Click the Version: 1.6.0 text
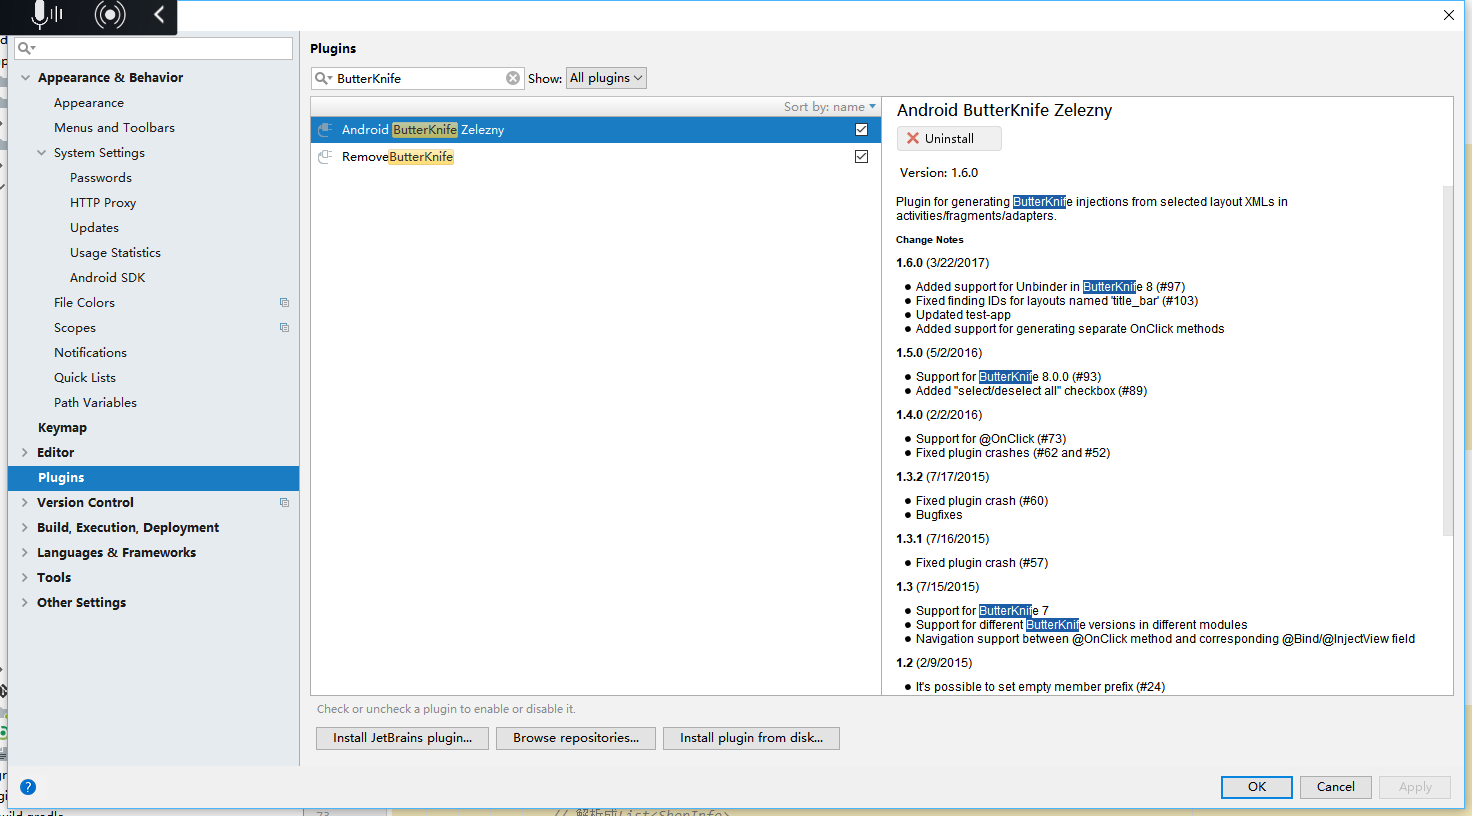Viewport: 1472px width, 816px height. tap(939, 173)
